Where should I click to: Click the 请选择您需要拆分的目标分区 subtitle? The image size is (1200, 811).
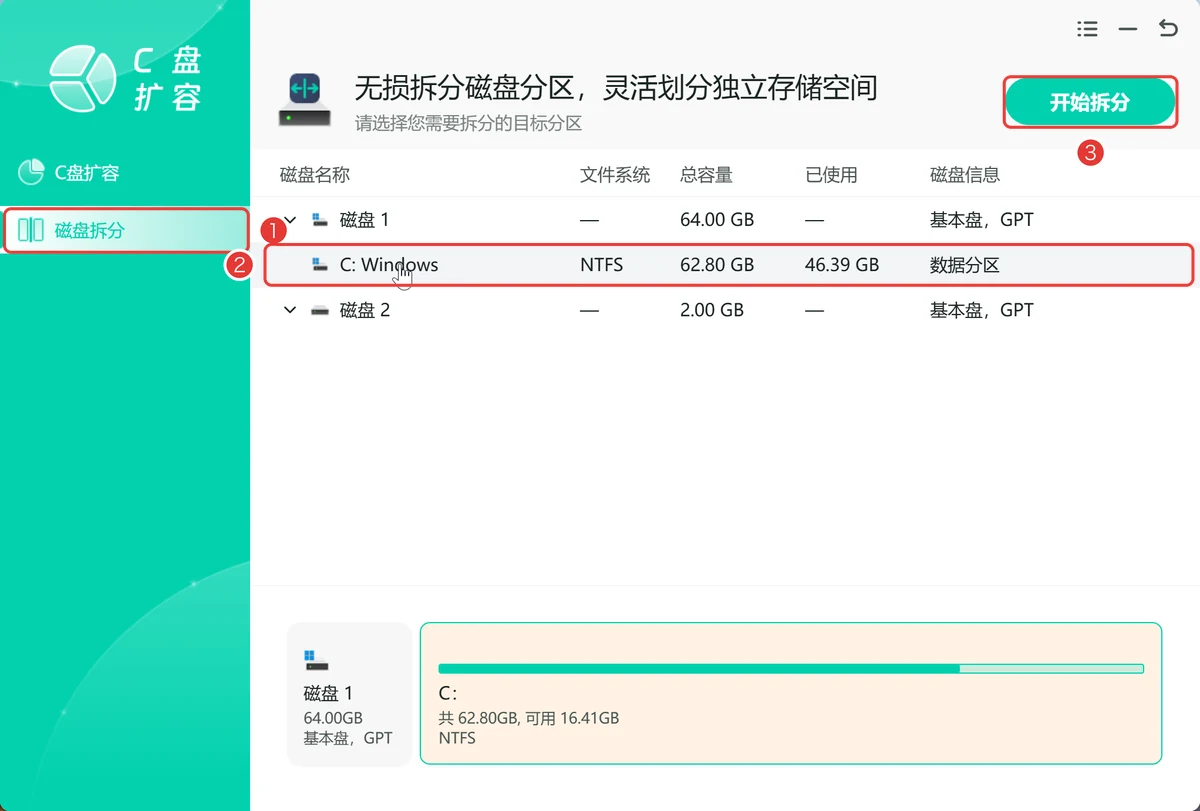(468, 124)
